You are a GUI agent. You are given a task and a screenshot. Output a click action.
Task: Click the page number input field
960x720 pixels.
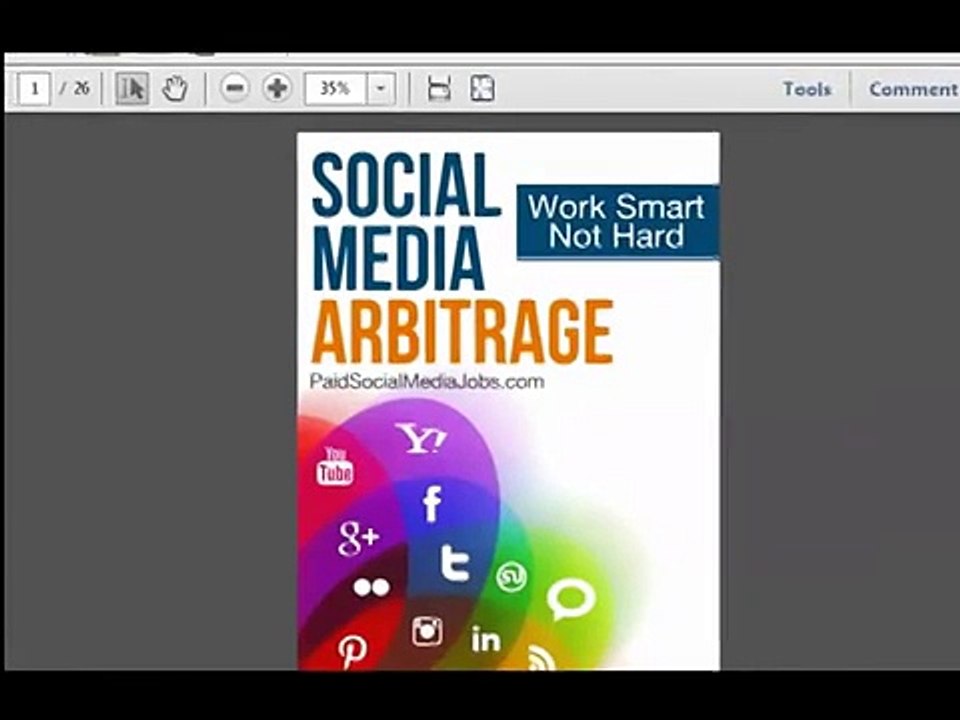click(x=34, y=89)
